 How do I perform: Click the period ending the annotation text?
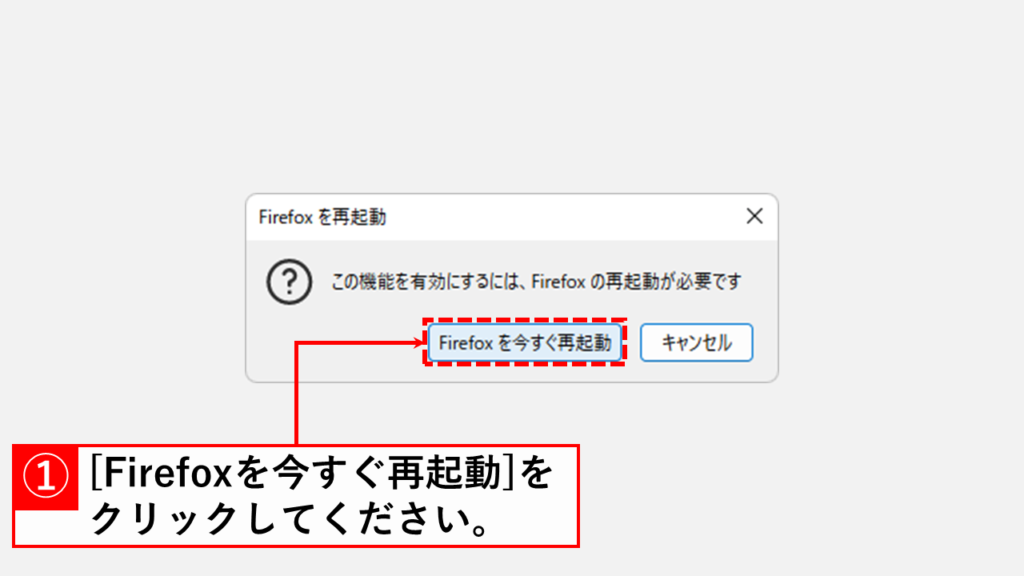[480, 530]
